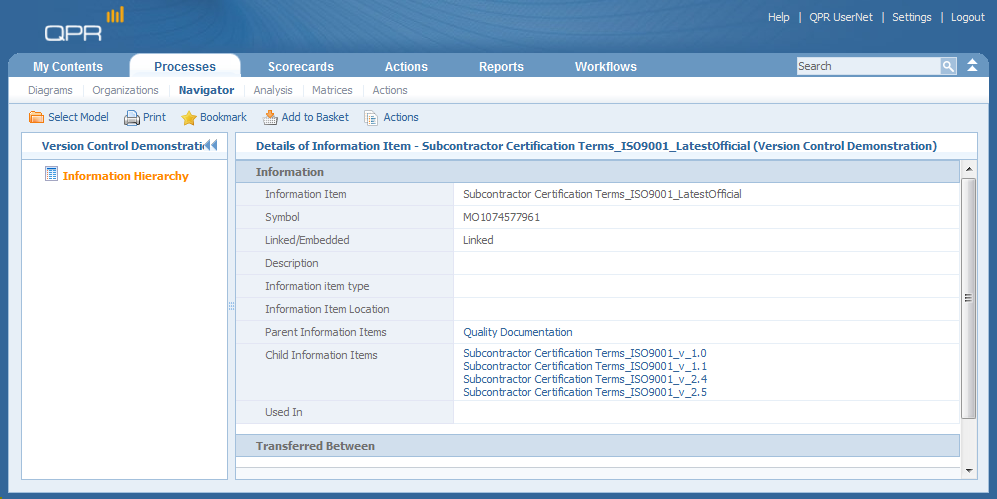Open child item ISO9001_v_1.1 link

tap(584, 366)
